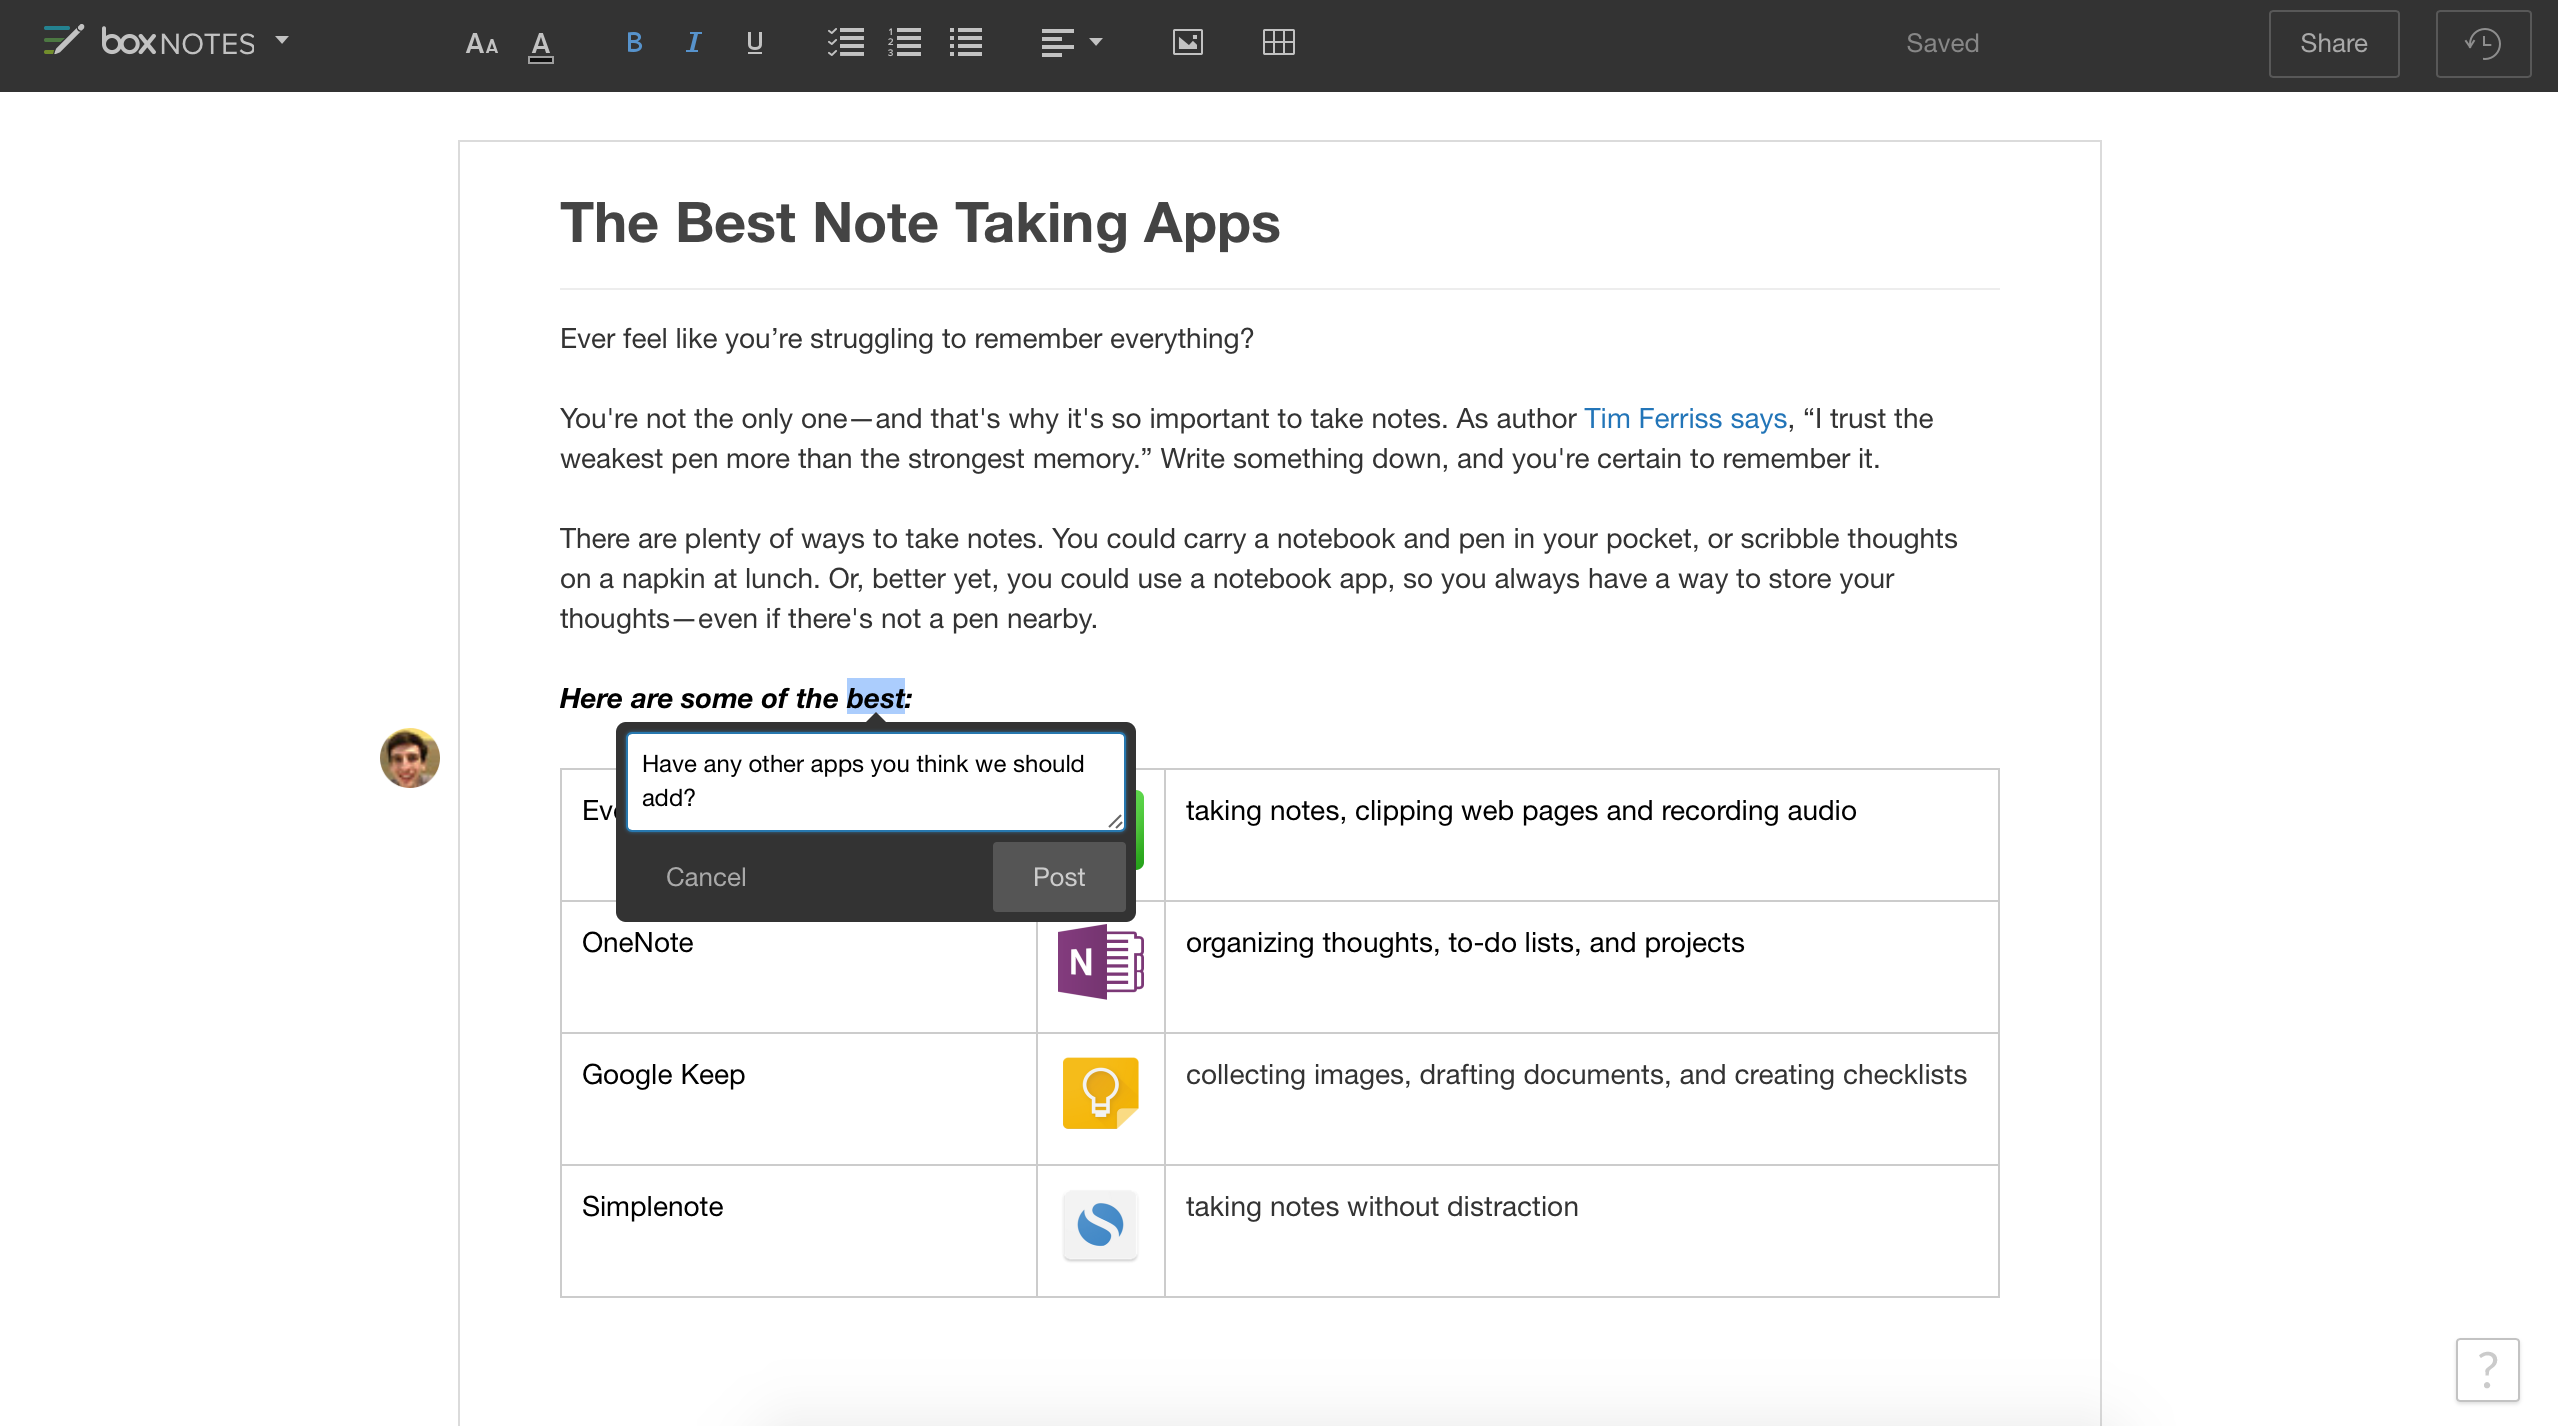Post the comment

pos(1058,877)
